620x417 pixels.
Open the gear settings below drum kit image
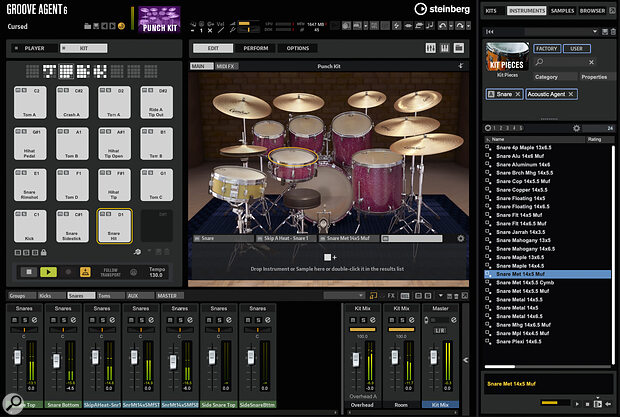tap(461, 238)
